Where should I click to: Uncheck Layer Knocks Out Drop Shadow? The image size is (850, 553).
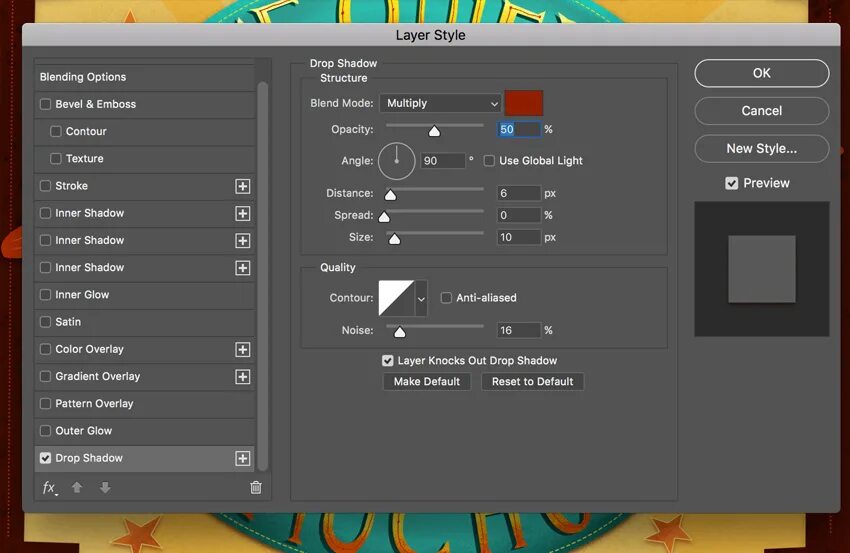[388, 361]
